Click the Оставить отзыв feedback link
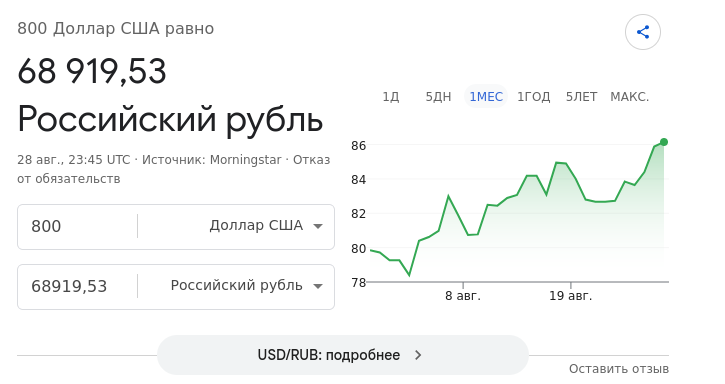725x384 pixels. 619,369
